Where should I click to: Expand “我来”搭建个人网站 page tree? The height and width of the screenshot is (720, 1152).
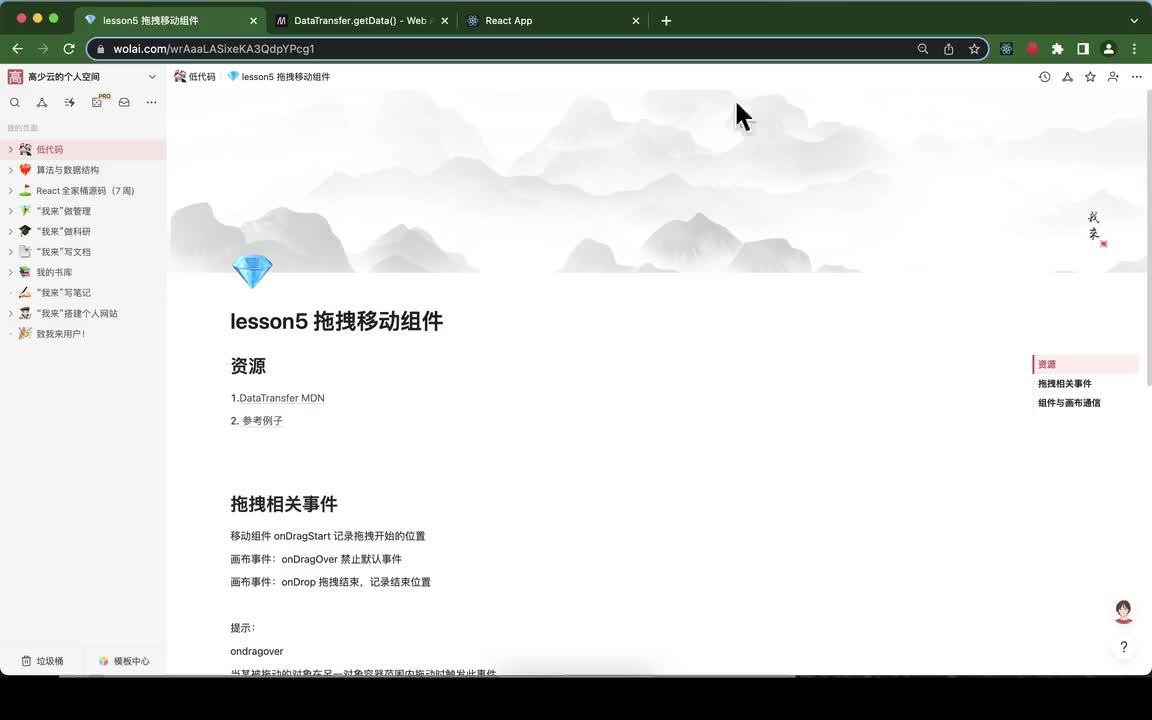[10, 313]
